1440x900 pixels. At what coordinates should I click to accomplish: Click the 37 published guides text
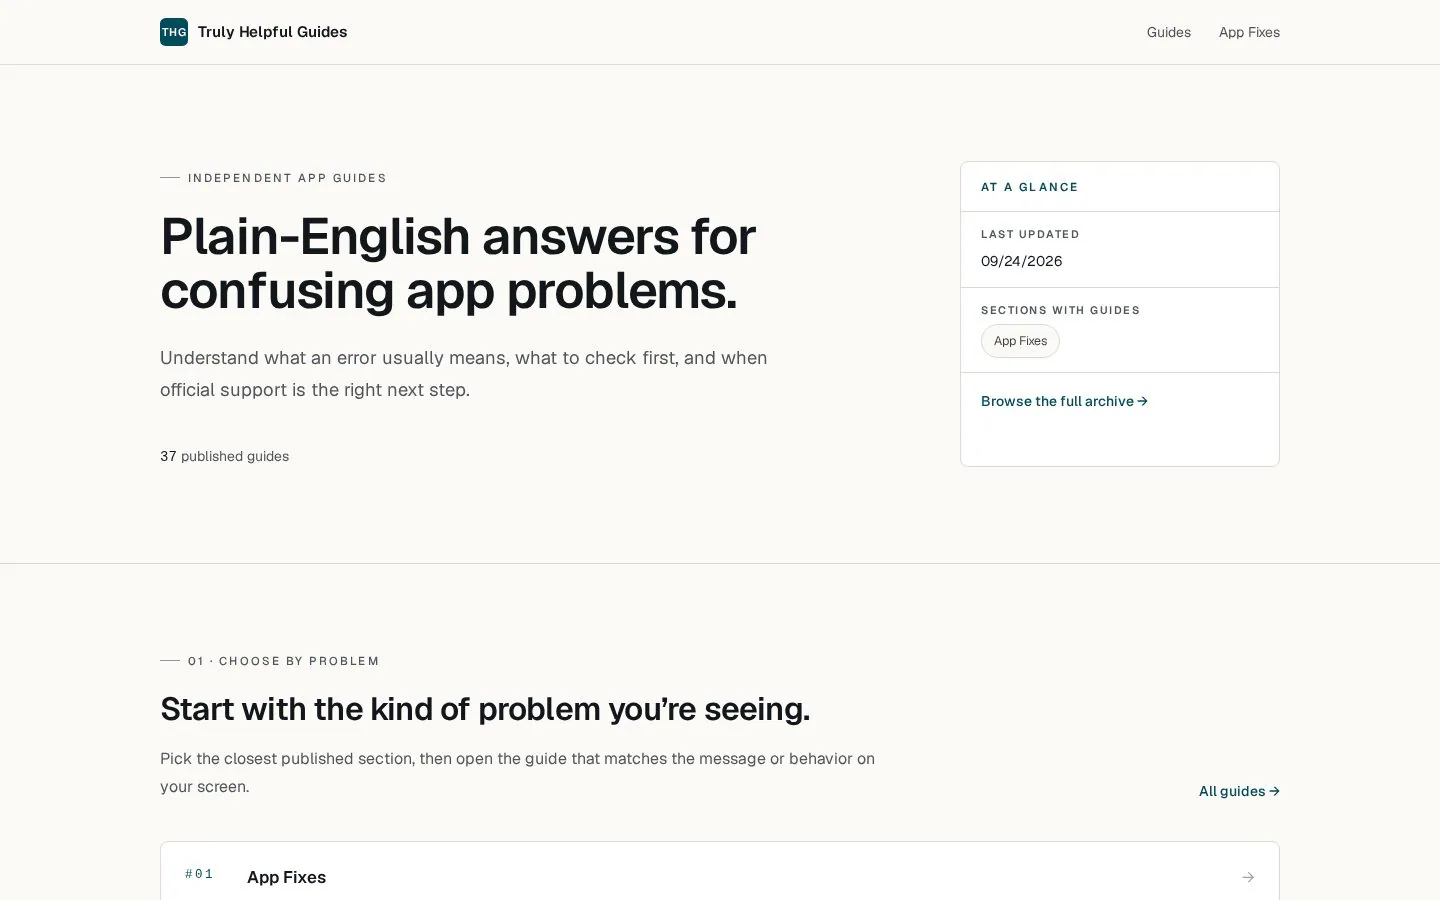click(x=224, y=456)
